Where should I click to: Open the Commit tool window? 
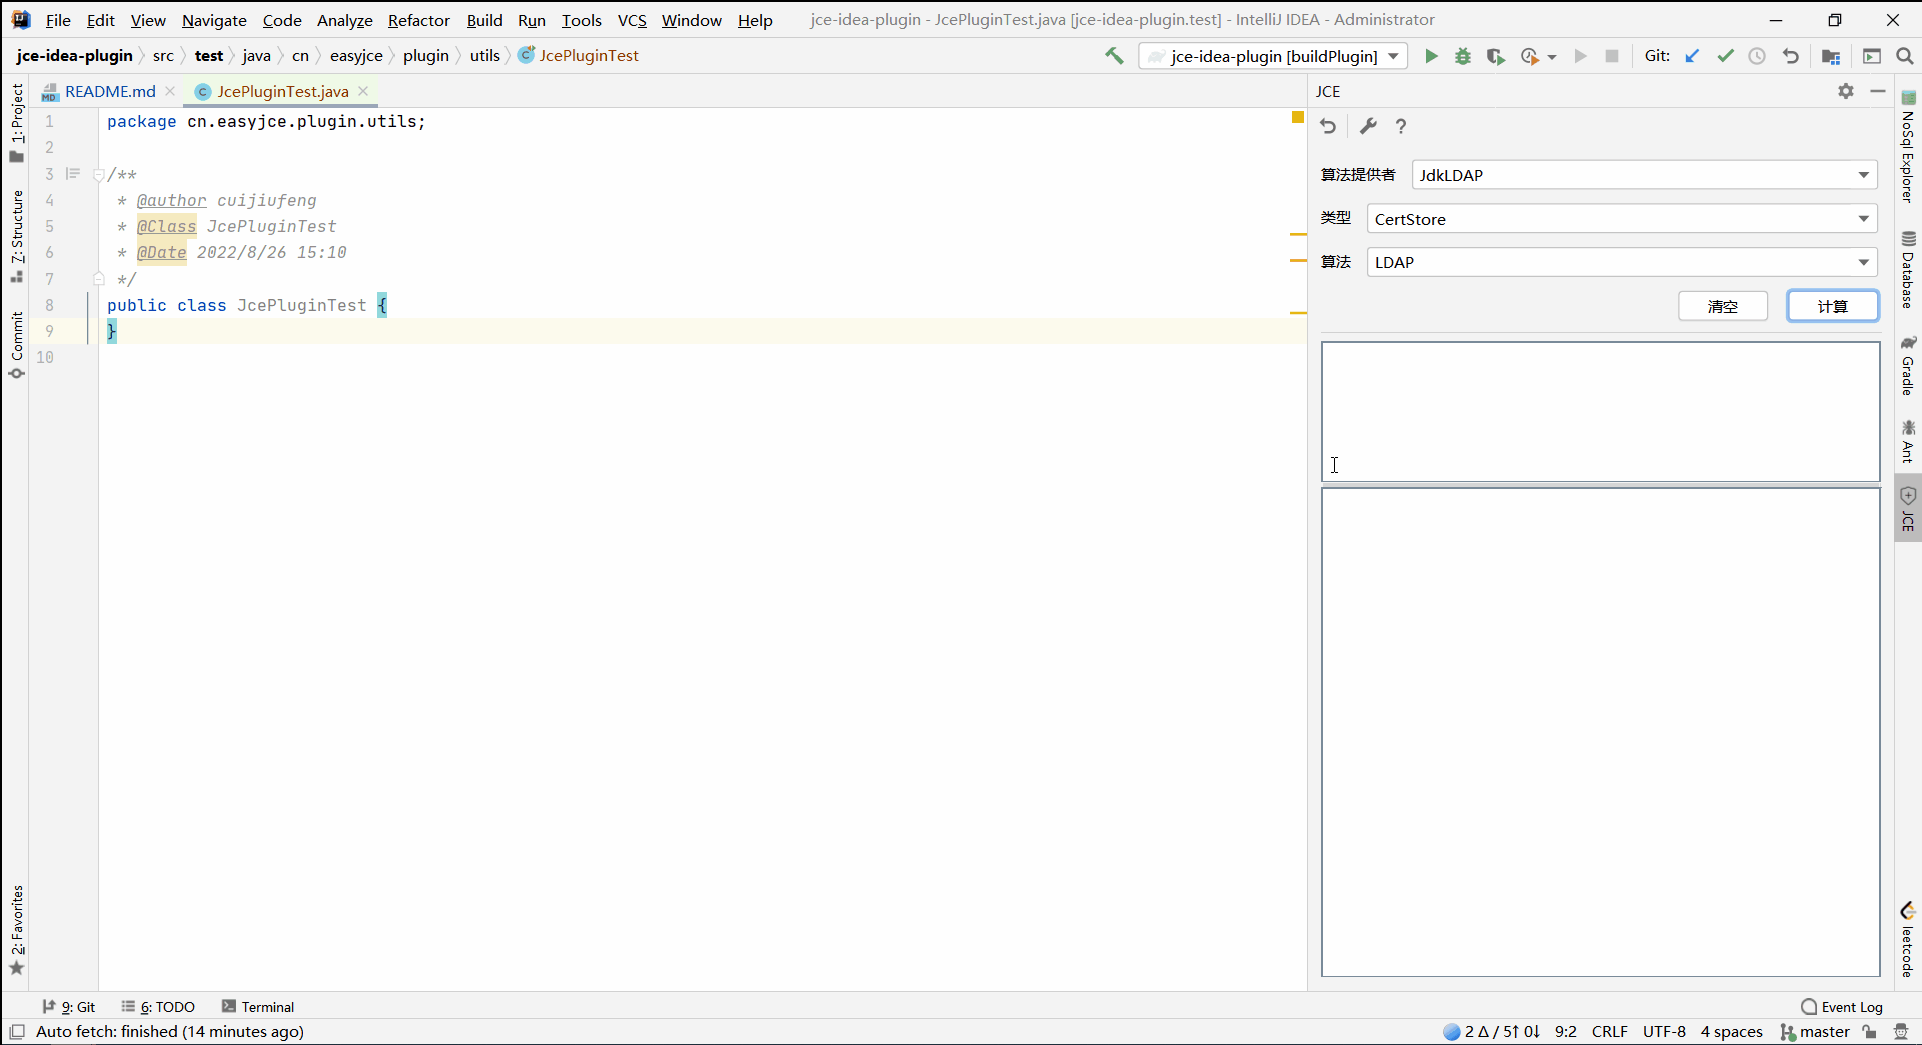pos(16,345)
